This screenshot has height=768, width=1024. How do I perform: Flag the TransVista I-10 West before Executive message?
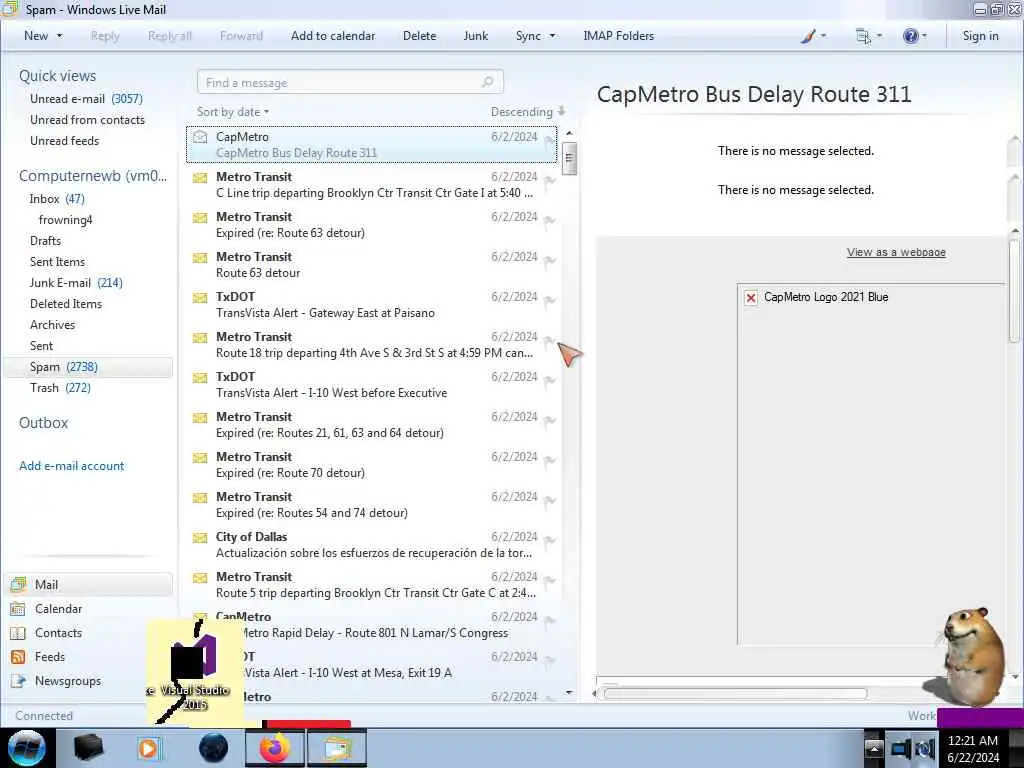[x=550, y=381]
